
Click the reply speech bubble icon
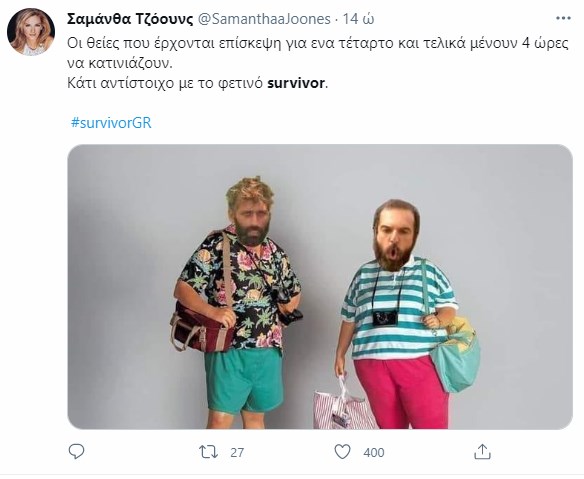(x=76, y=452)
